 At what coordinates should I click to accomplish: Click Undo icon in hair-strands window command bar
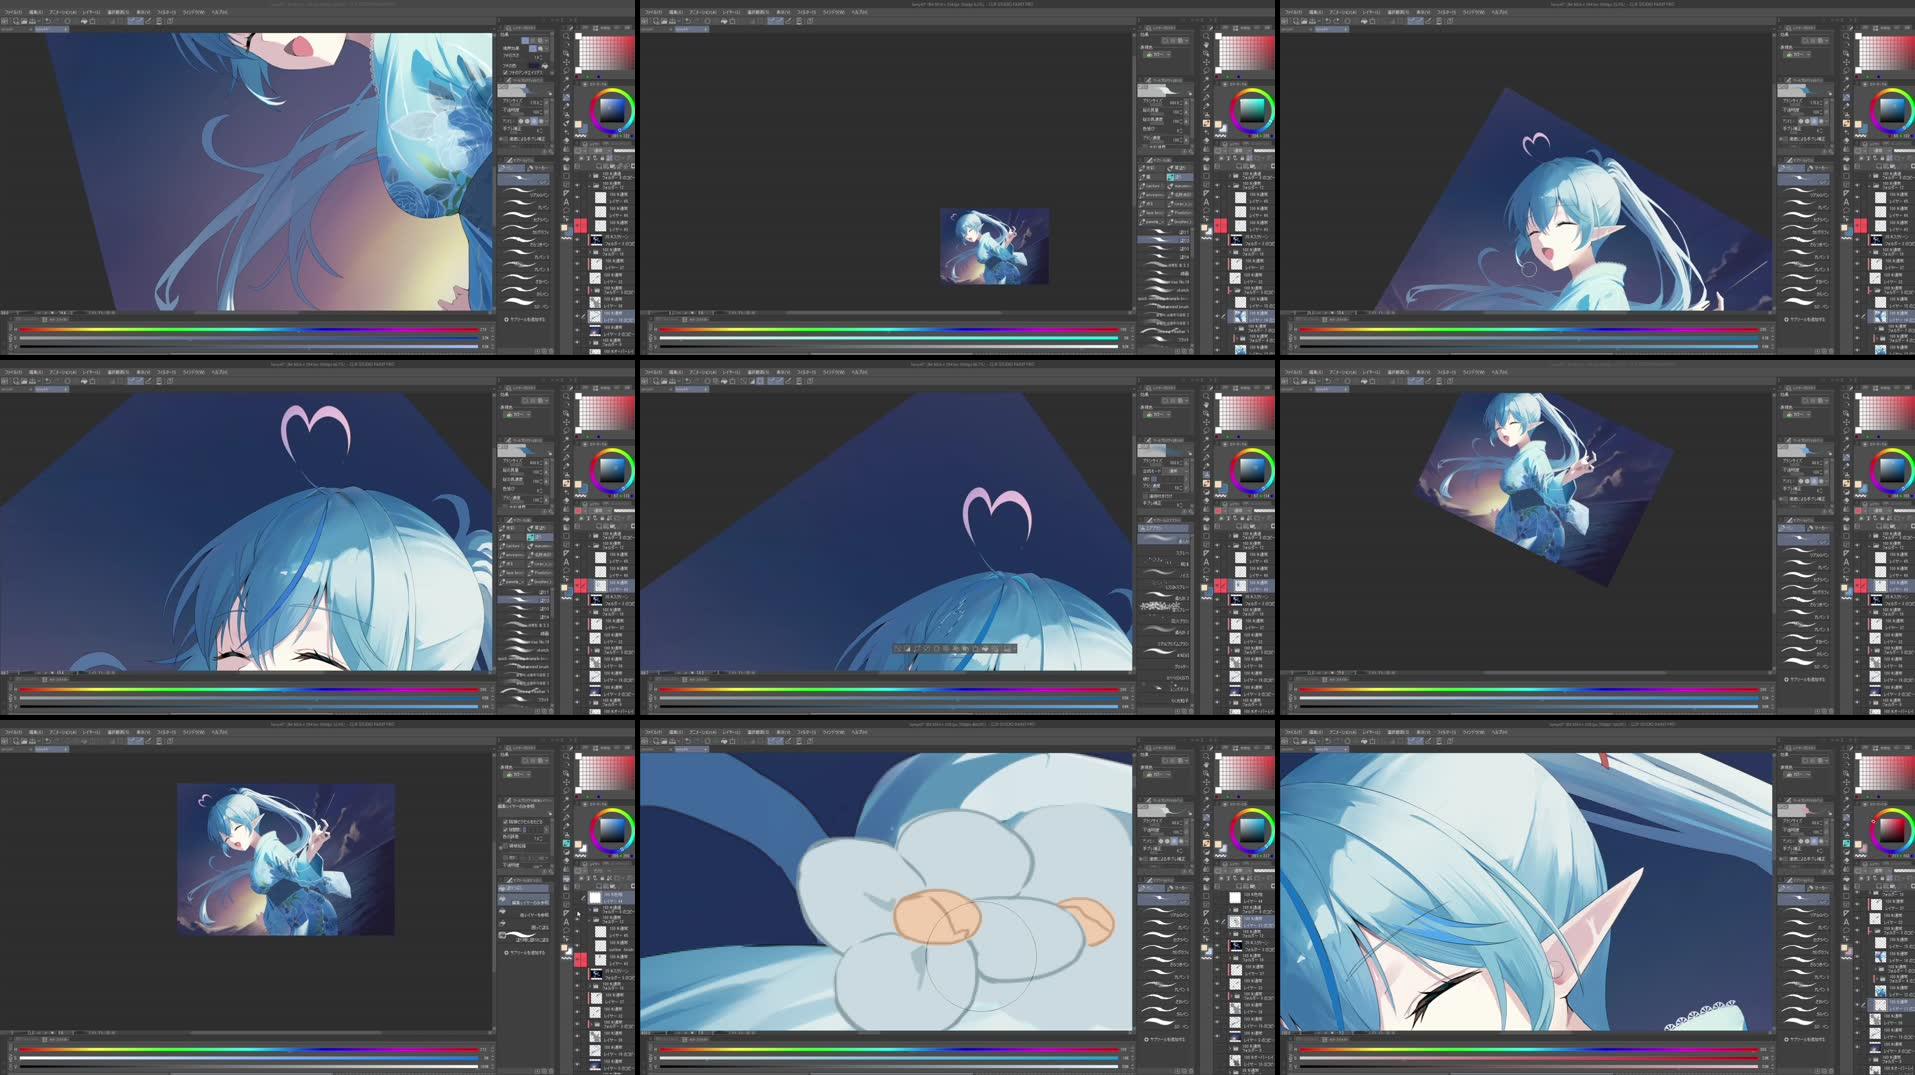pyautogui.click(x=50, y=21)
